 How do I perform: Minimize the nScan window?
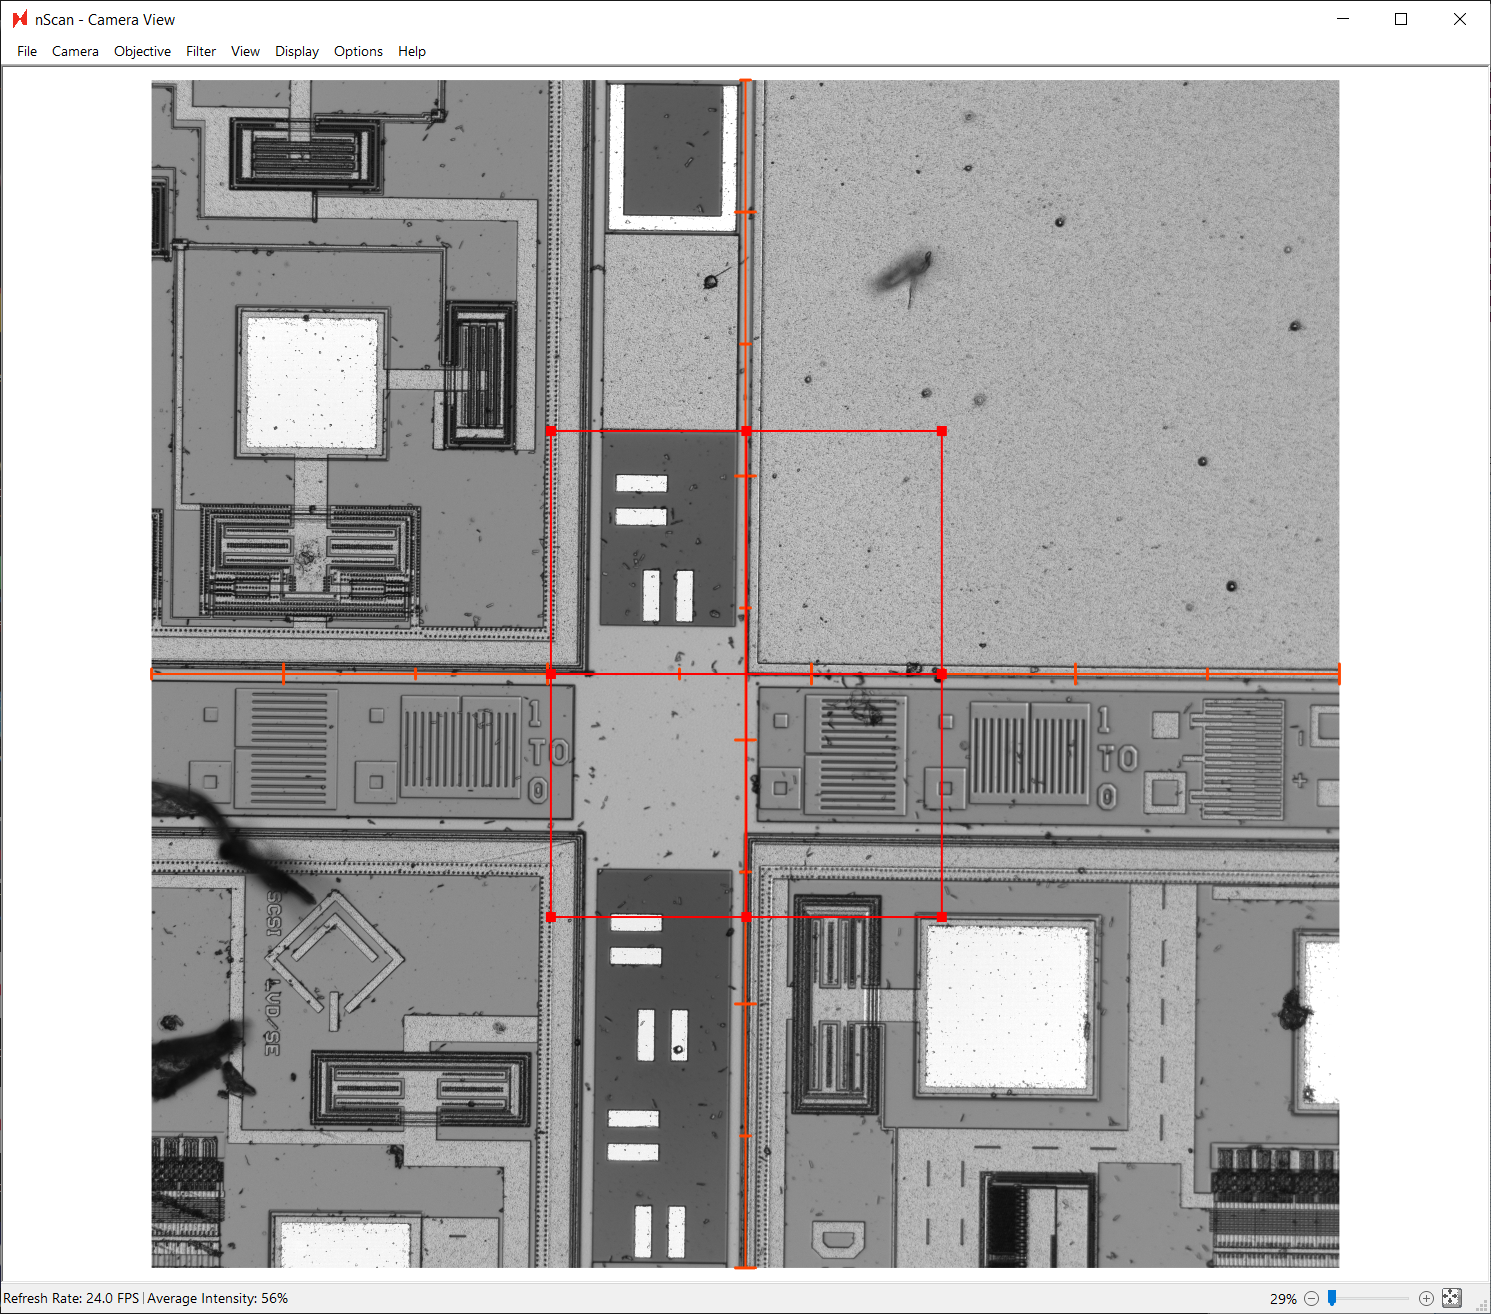coord(1341,18)
